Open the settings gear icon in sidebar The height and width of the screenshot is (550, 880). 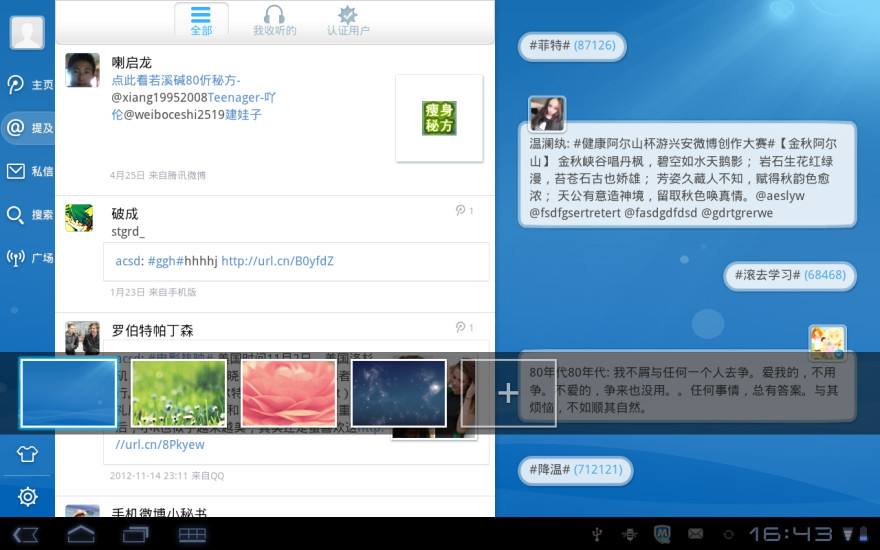tap(27, 497)
